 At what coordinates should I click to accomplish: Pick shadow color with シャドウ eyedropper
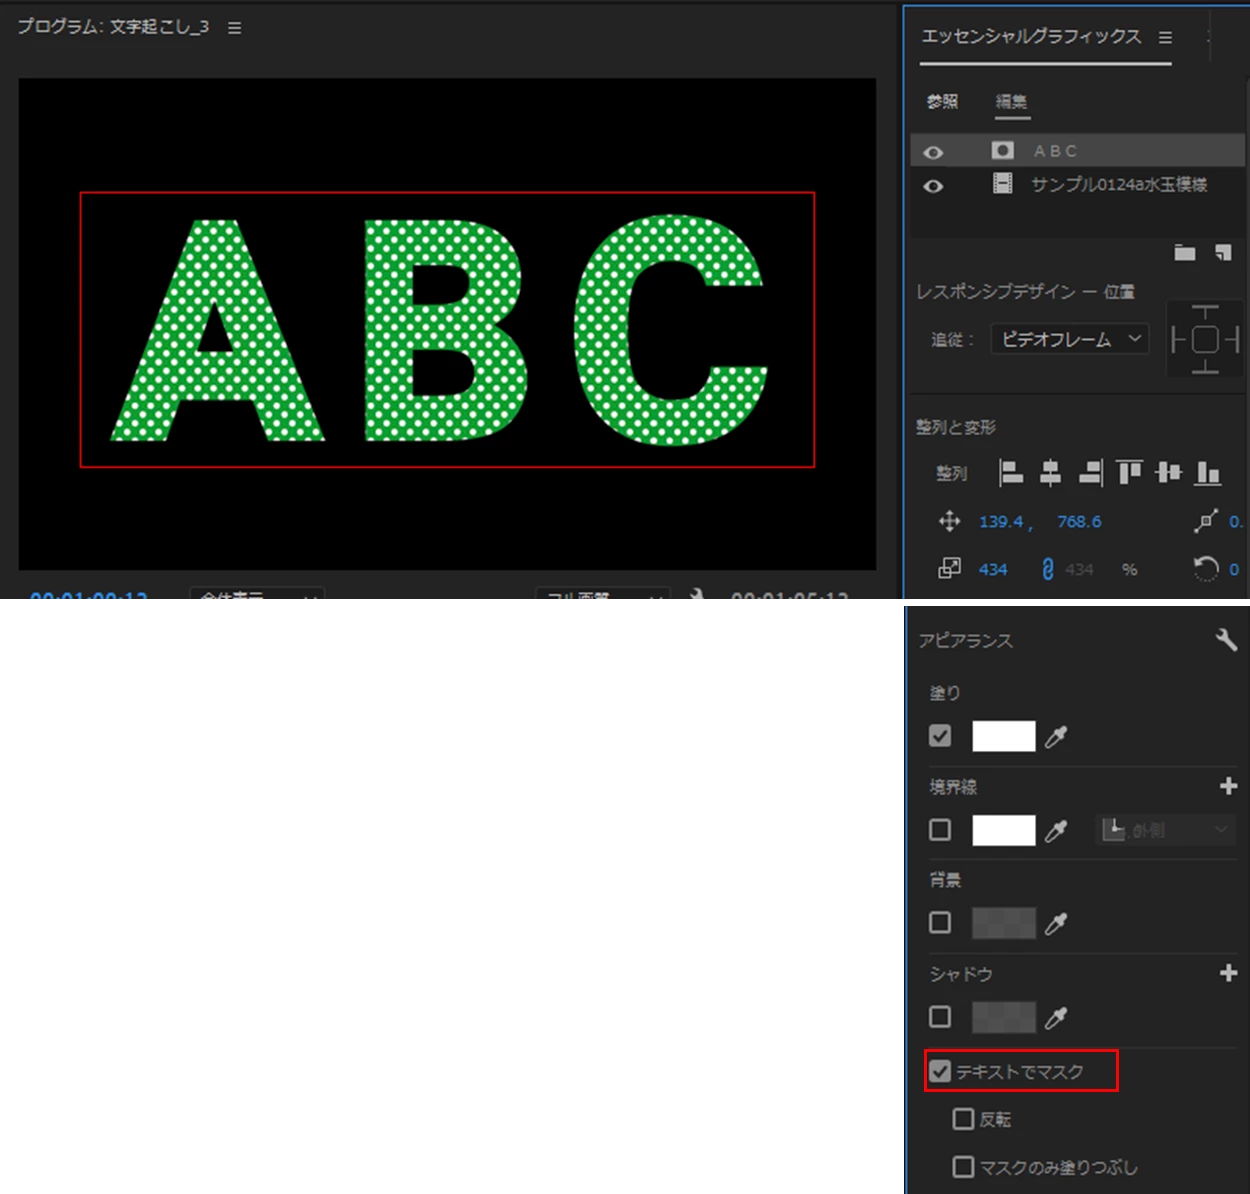pos(1056,1018)
